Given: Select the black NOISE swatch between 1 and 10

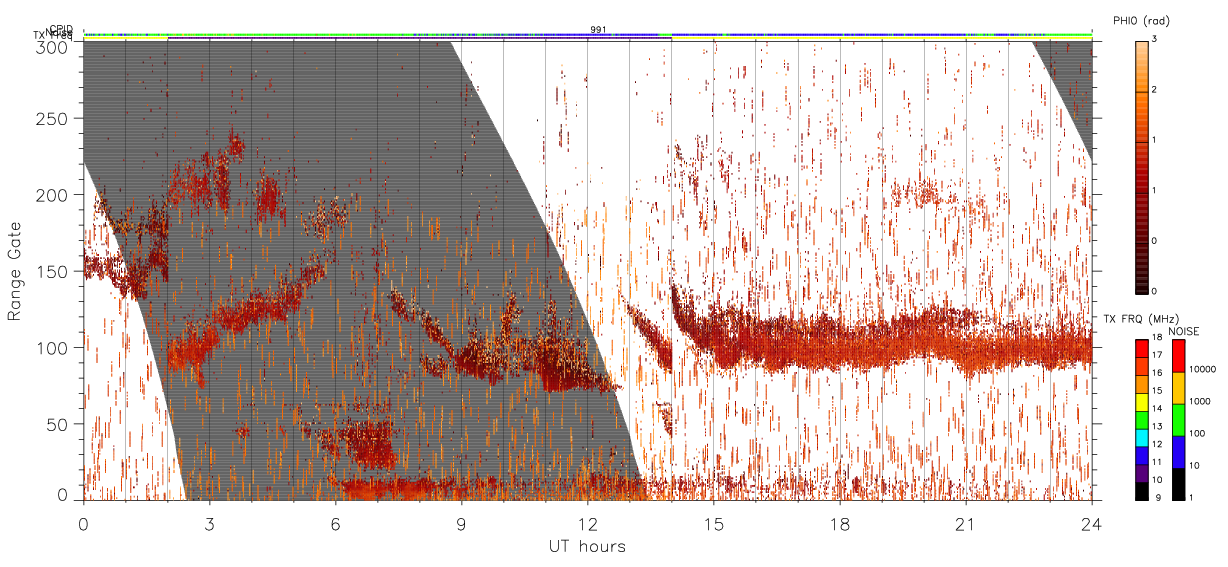Looking at the screenshot, I should click(1179, 484).
